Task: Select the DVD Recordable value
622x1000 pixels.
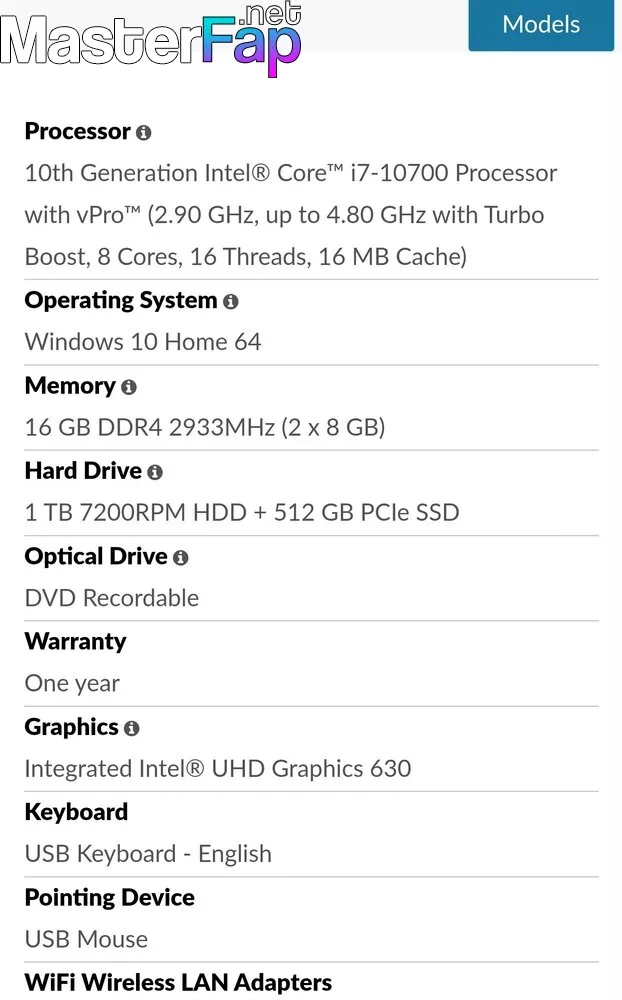Action: pos(112,598)
